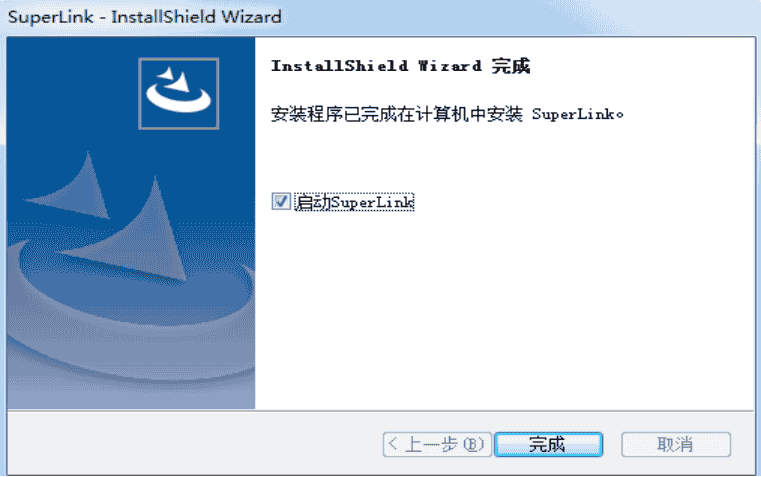Screen dimensions: 761x477
Task: Click the empty white area below the checkbox
Action: (505, 311)
